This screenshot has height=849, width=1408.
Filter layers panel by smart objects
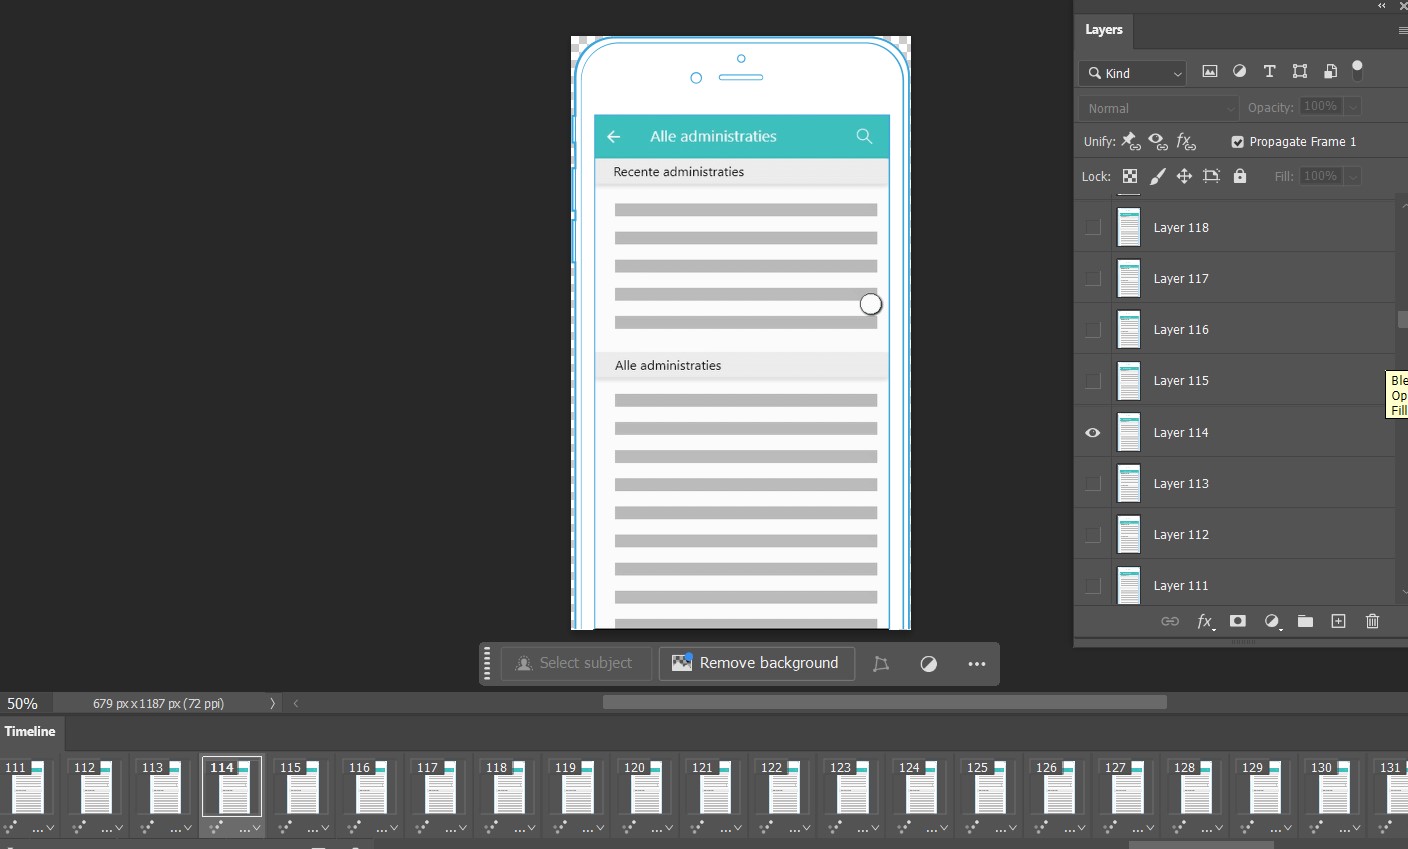point(1330,71)
